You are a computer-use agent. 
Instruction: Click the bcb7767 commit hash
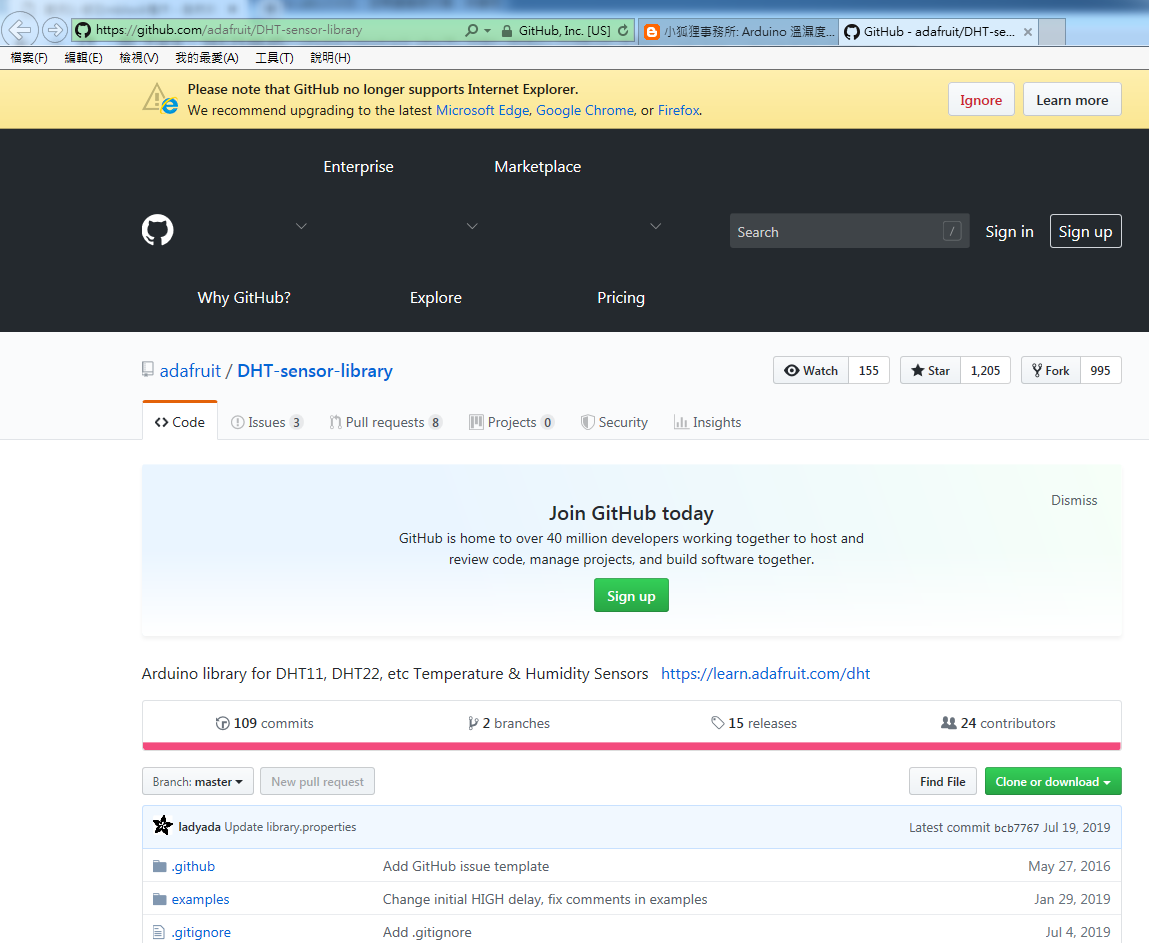(1016, 827)
